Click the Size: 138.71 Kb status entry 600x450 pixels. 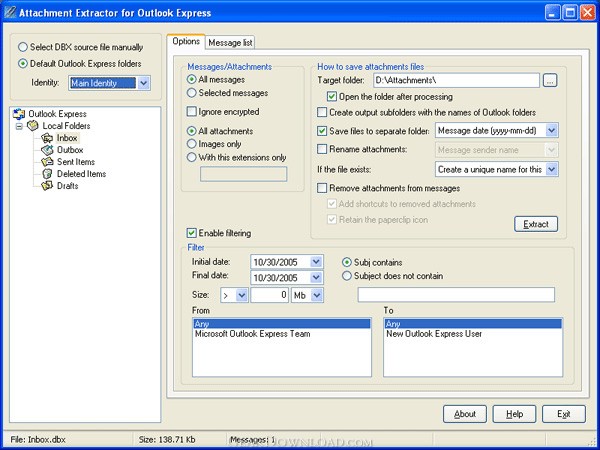point(167,440)
